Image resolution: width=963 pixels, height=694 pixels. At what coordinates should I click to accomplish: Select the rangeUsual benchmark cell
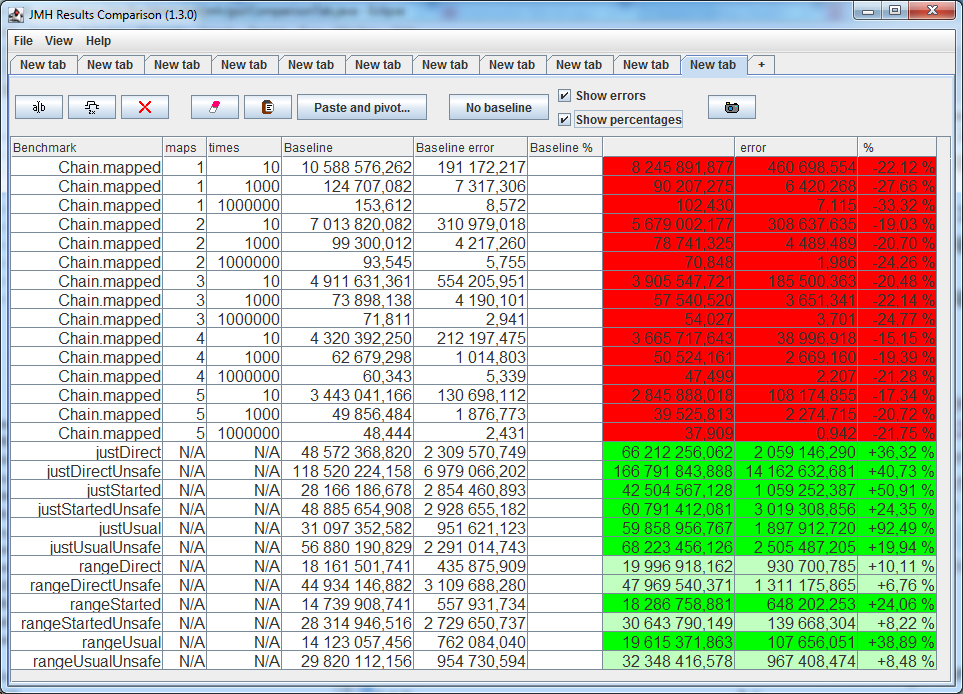(87, 642)
